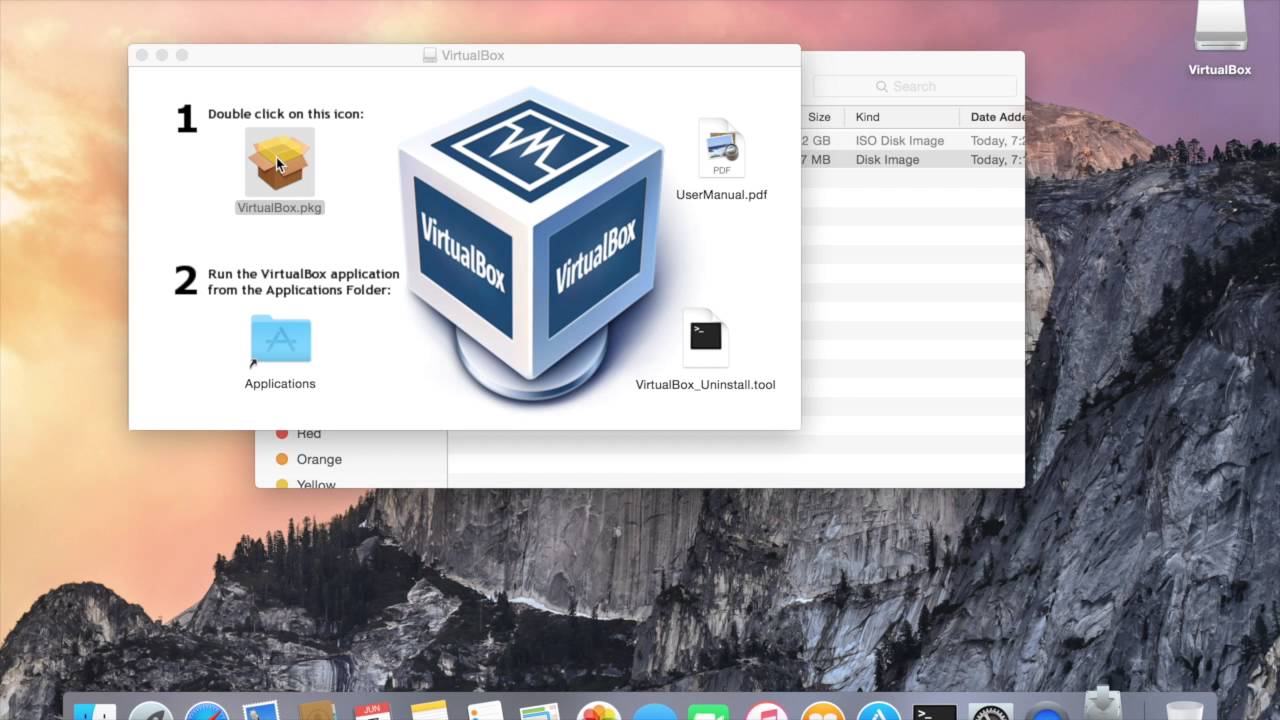Open Calendar showing JUN in the Dock

coord(372,712)
